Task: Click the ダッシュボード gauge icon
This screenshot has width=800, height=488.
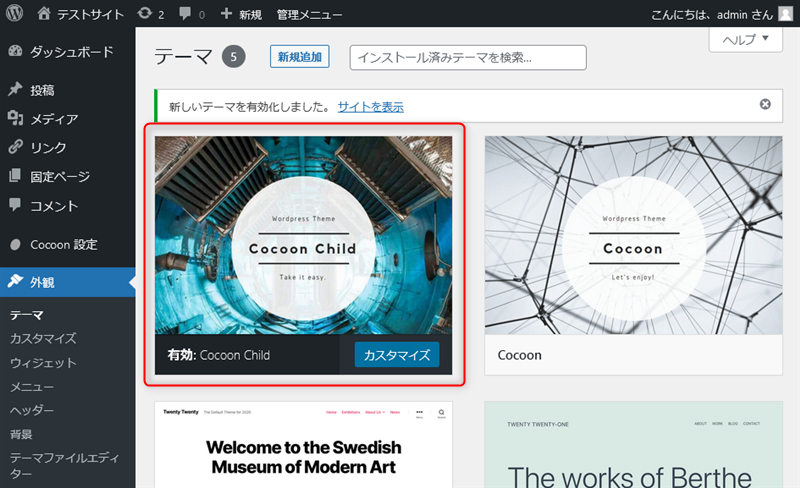Action: [15, 51]
